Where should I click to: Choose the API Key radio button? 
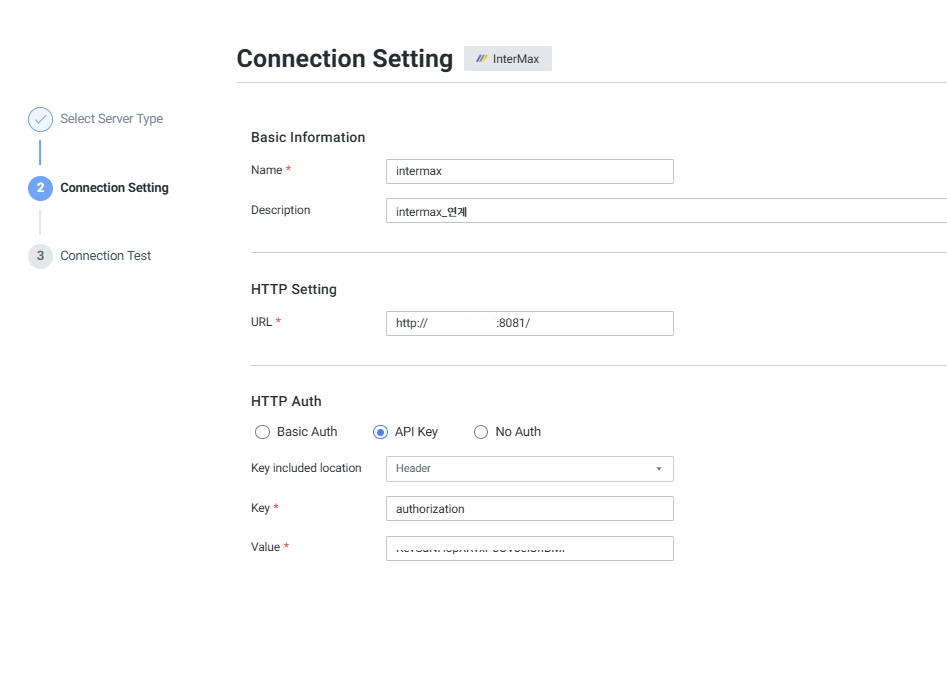pos(380,432)
